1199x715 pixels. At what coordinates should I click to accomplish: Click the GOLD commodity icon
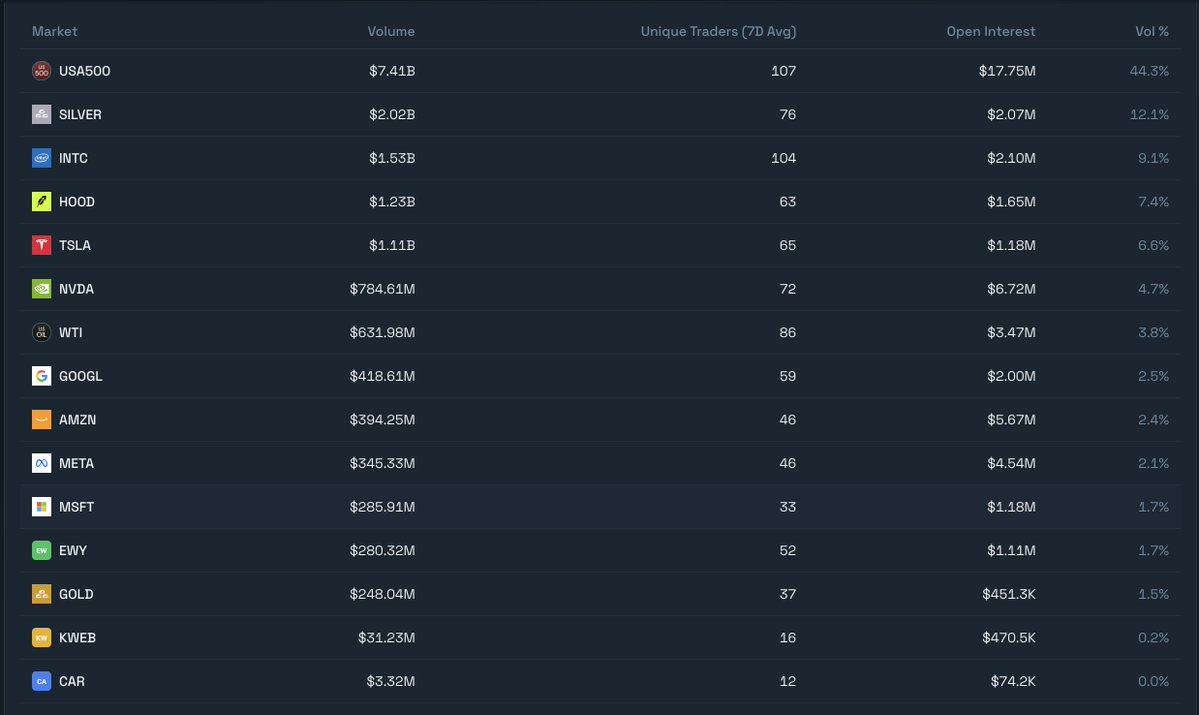(x=41, y=593)
